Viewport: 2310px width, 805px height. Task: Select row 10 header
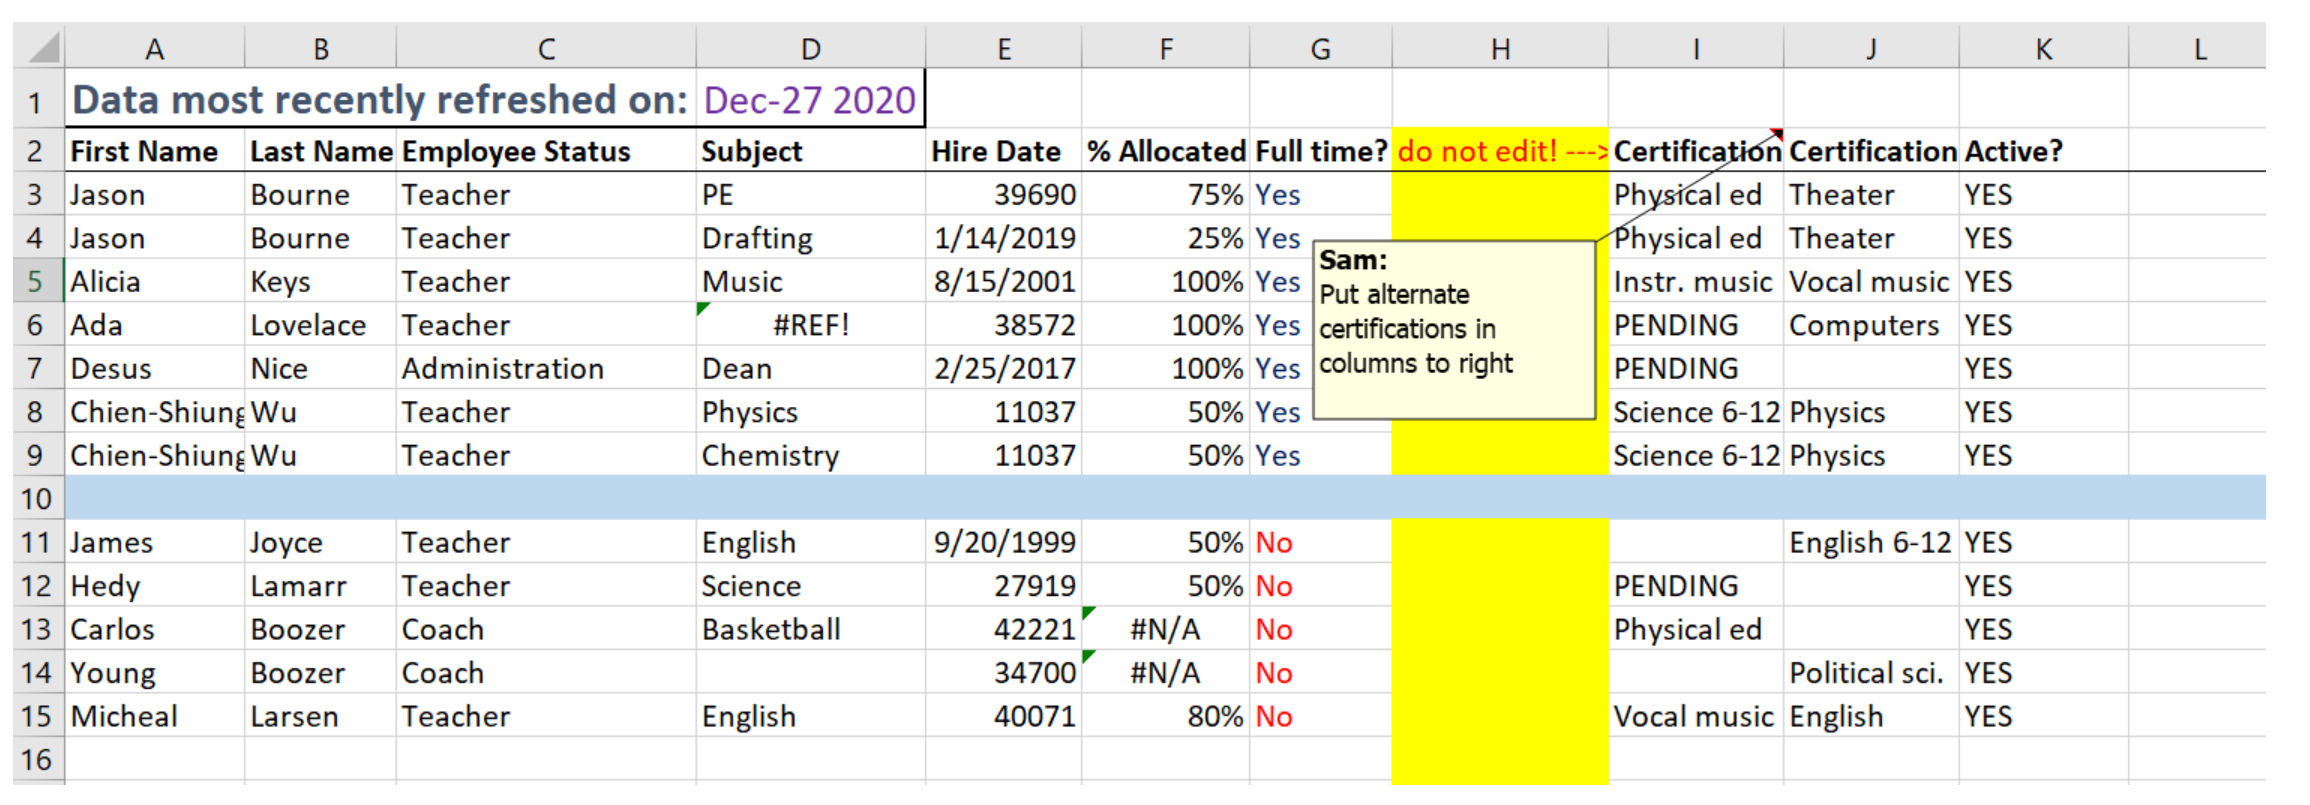(x=37, y=498)
